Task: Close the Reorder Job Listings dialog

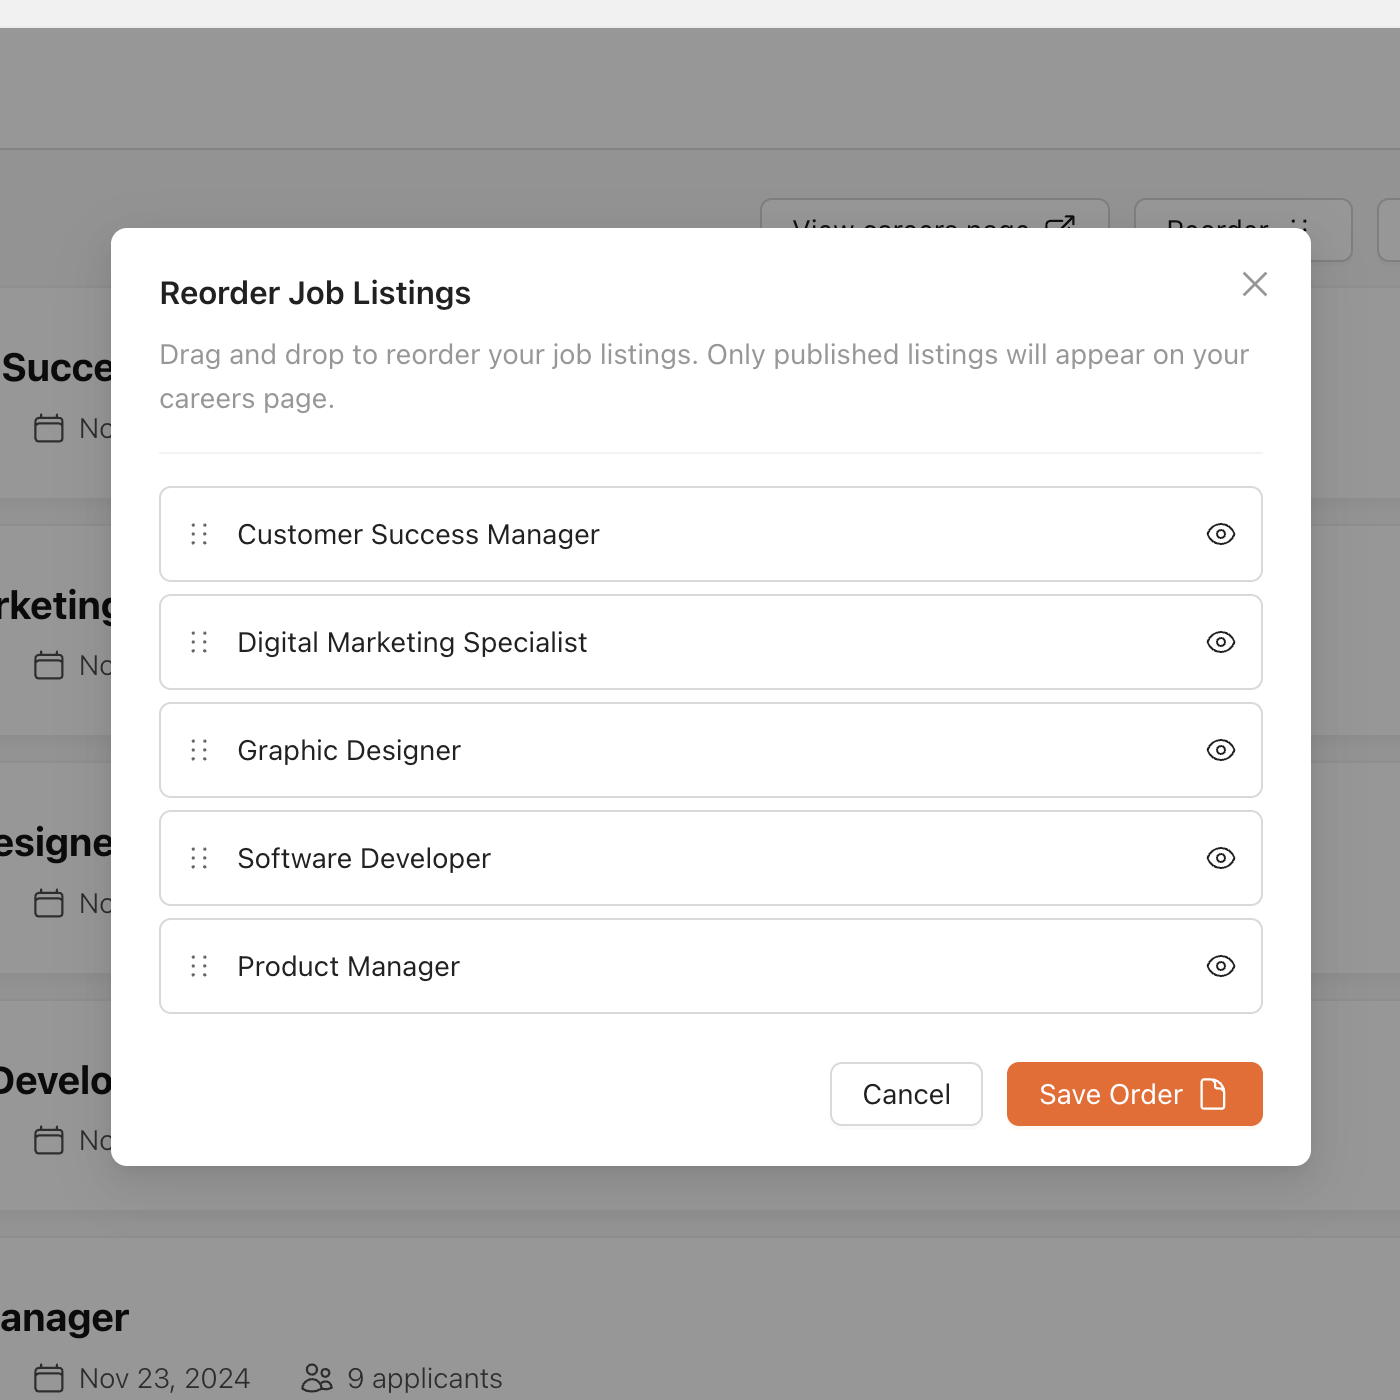Action: 1254,284
